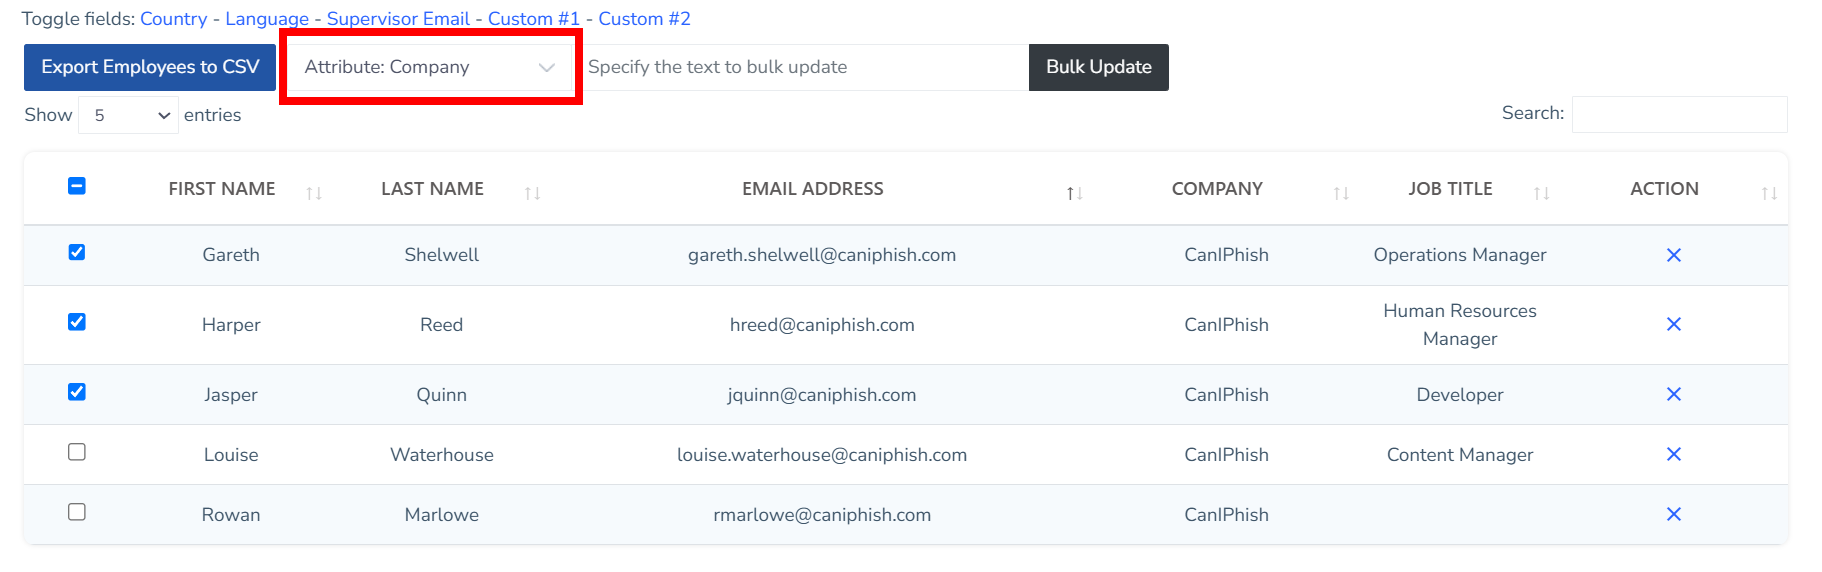The width and height of the screenshot is (1822, 572).
Task: Sort by Company column header
Action: [1217, 189]
